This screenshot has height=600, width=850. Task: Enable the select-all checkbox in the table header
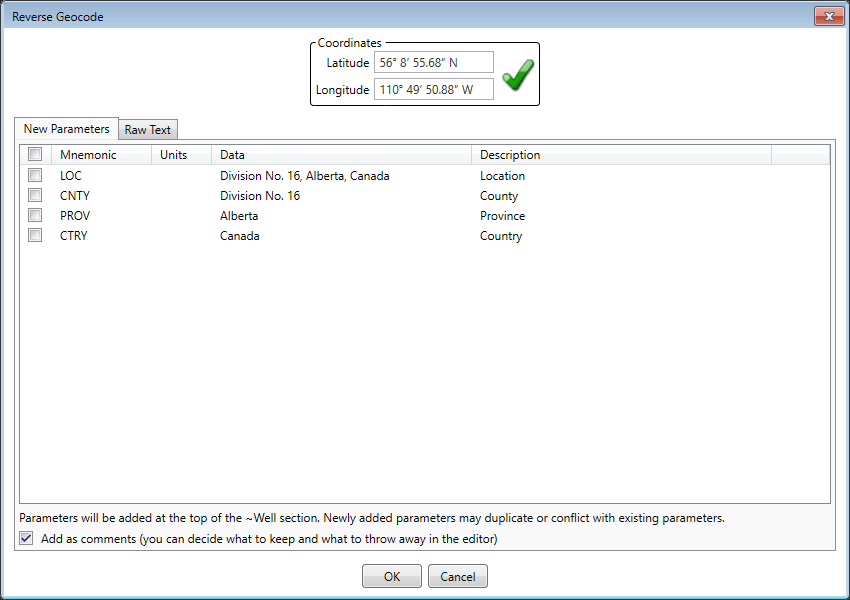35,154
